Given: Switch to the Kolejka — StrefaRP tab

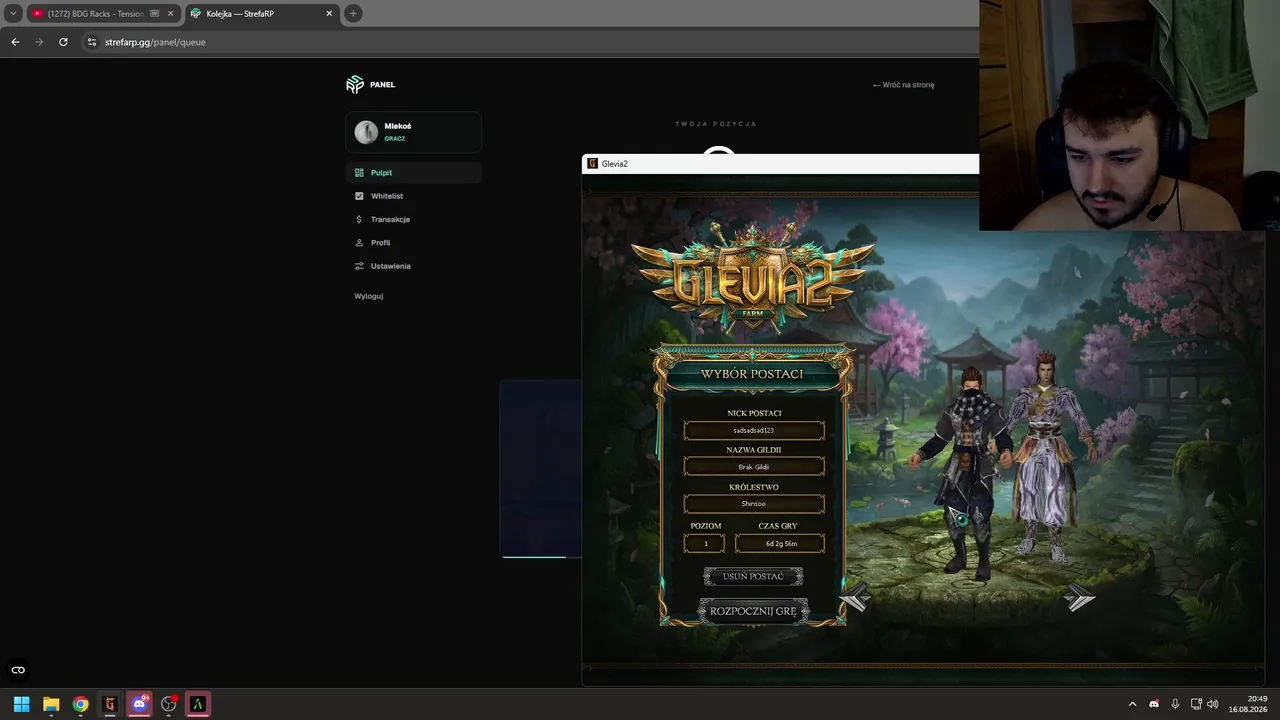Looking at the screenshot, I should [262, 13].
